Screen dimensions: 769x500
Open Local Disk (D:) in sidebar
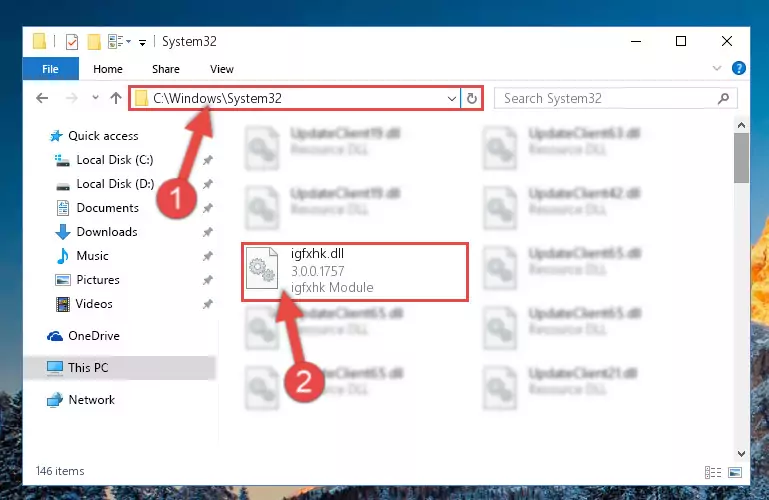pos(115,184)
